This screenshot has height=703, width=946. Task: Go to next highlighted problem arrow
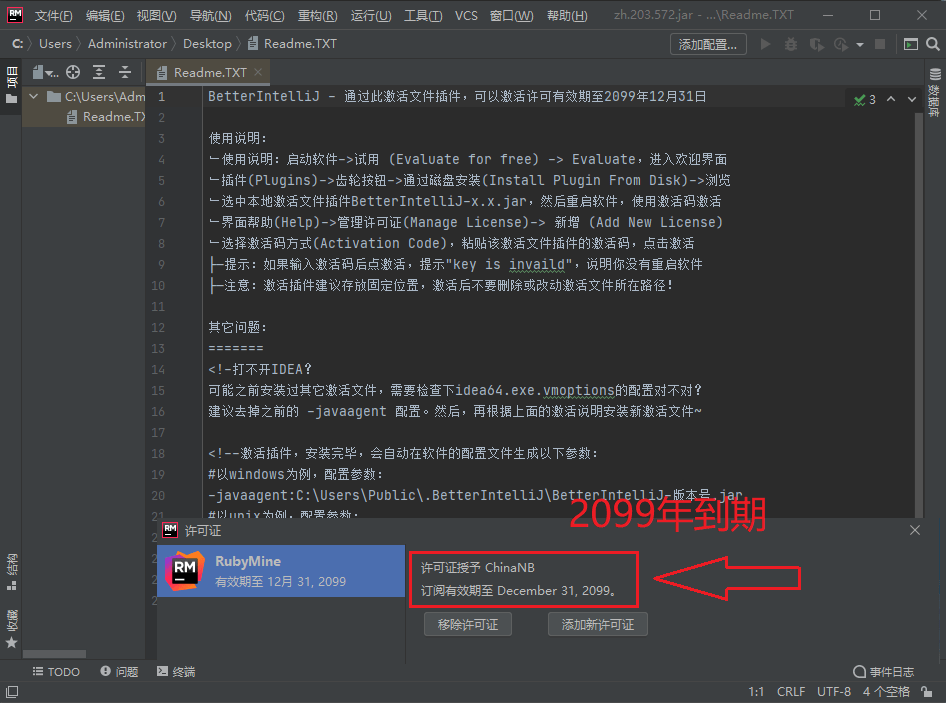(912, 99)
